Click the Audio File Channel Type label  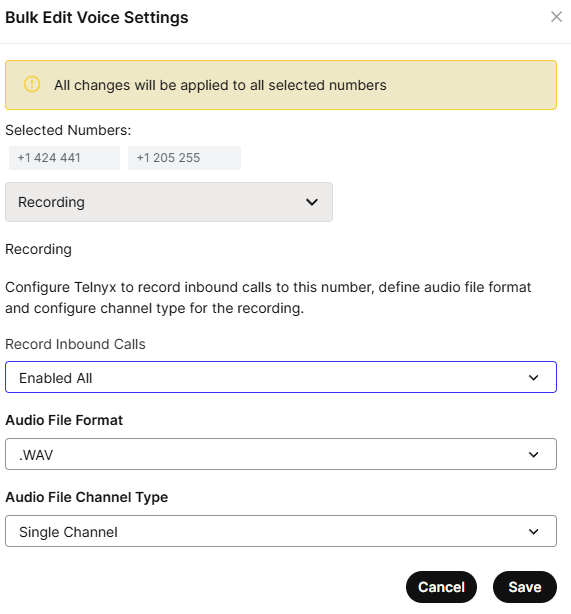click(87, 497)
